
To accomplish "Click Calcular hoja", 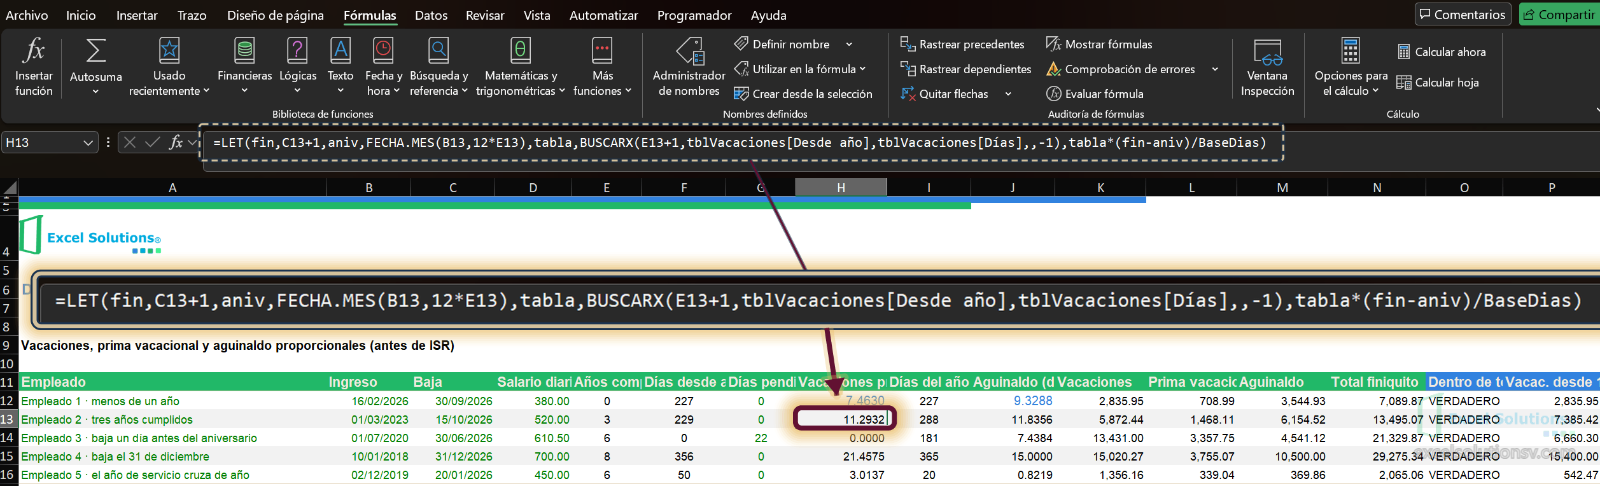I will pyautogui.click(x=1437, y=83).
